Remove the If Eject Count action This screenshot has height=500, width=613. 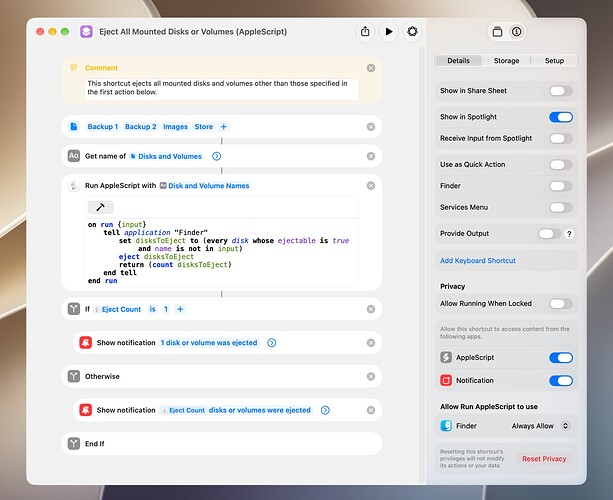click(x=371, y=309)
